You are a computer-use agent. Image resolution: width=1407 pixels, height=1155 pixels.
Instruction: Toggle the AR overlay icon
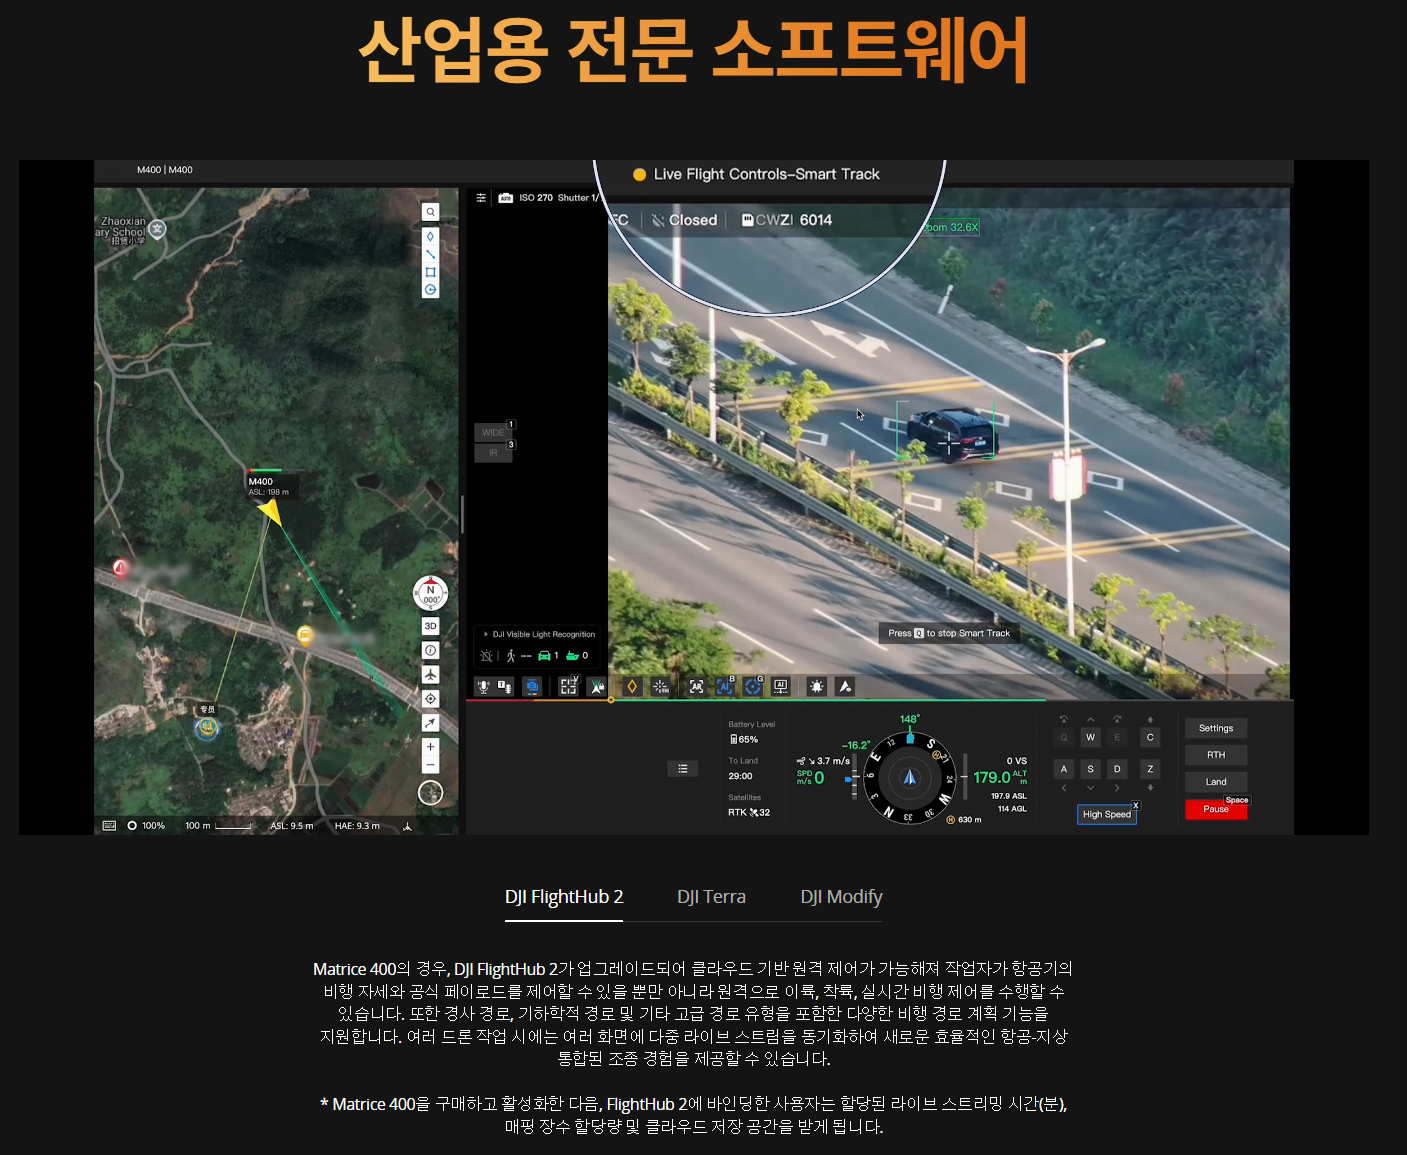click(697, 686)
